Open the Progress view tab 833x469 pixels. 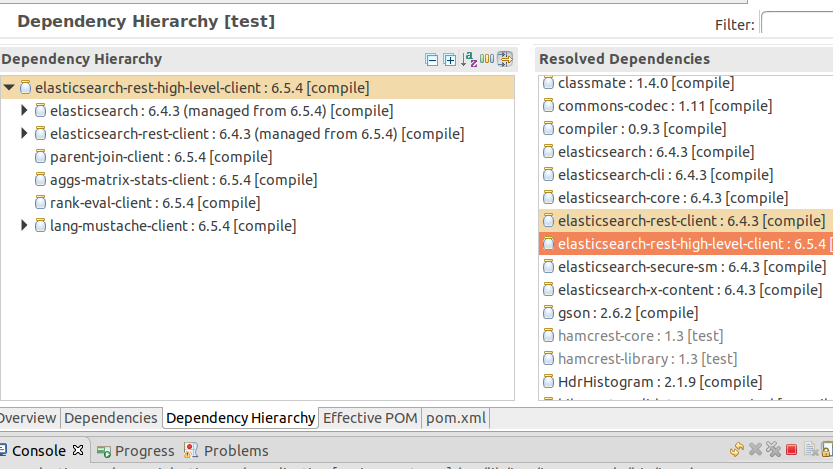coord(136,451)
